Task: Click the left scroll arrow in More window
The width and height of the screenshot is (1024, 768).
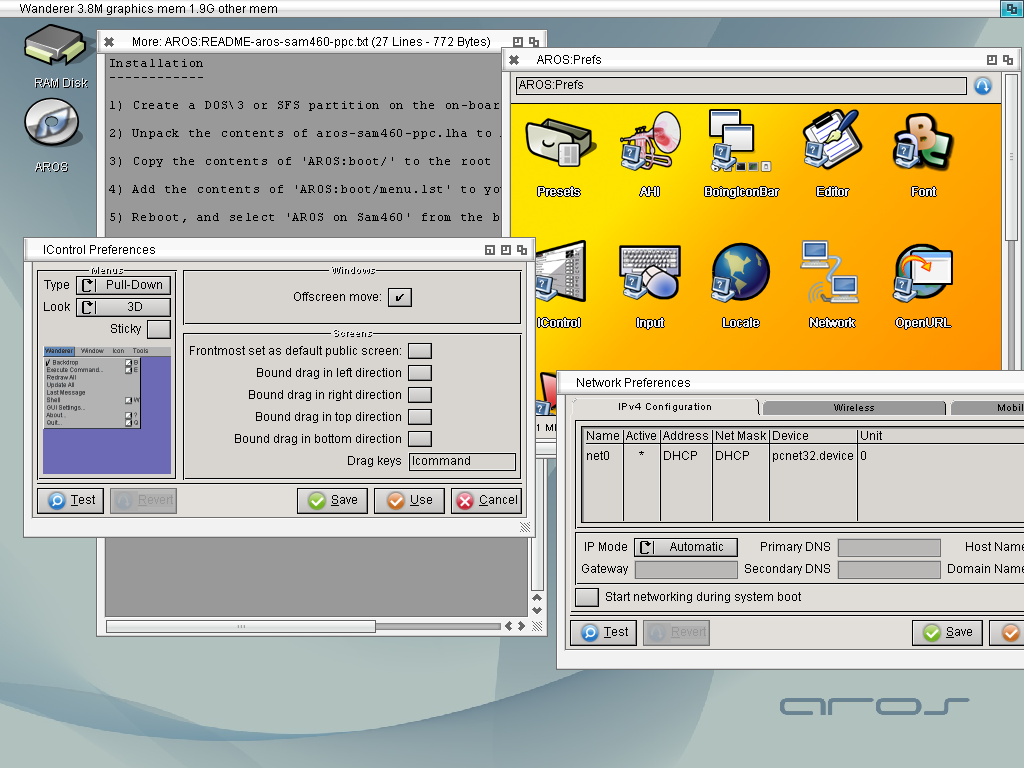Action: (x=509, y=626)
